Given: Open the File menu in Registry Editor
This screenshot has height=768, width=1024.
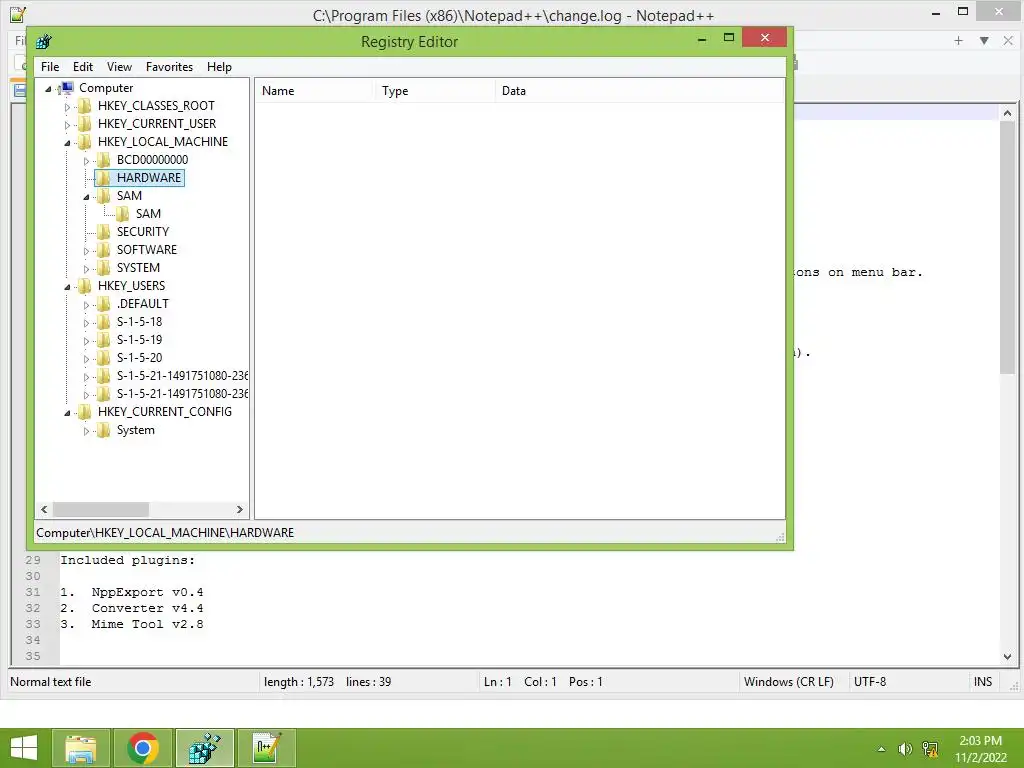Looking at the screenshot, I should (x=50, y=67).
